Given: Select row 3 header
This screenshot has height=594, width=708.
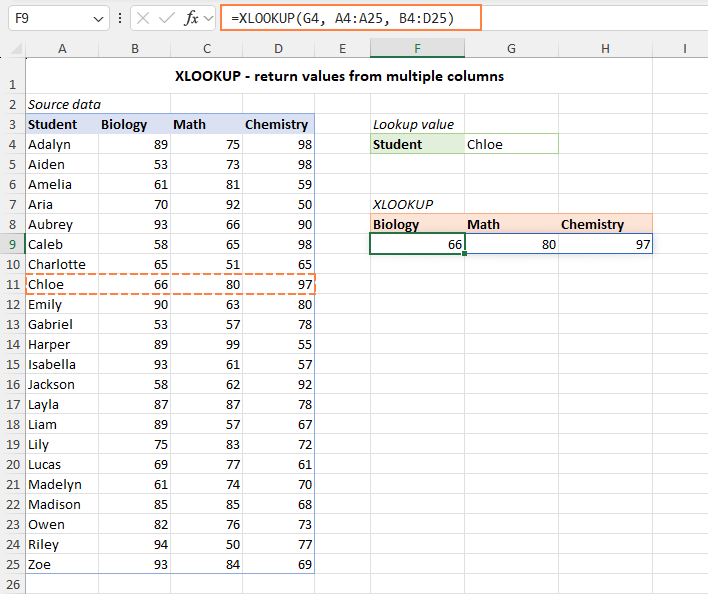Looking at the screenshot, I should 13,124.
